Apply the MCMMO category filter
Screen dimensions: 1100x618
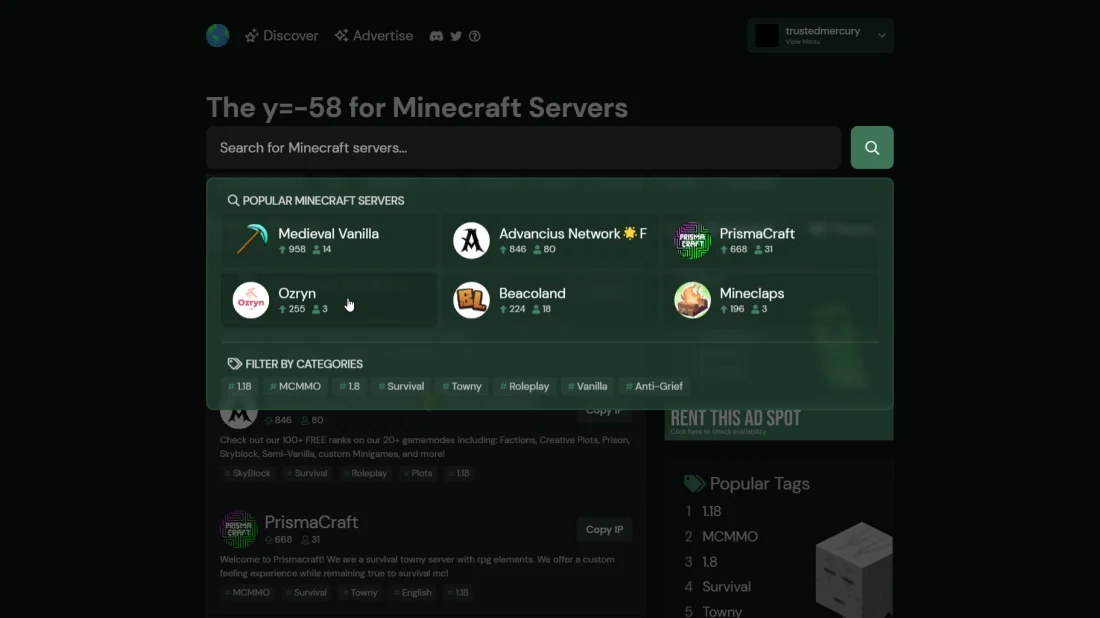point(295,386)
